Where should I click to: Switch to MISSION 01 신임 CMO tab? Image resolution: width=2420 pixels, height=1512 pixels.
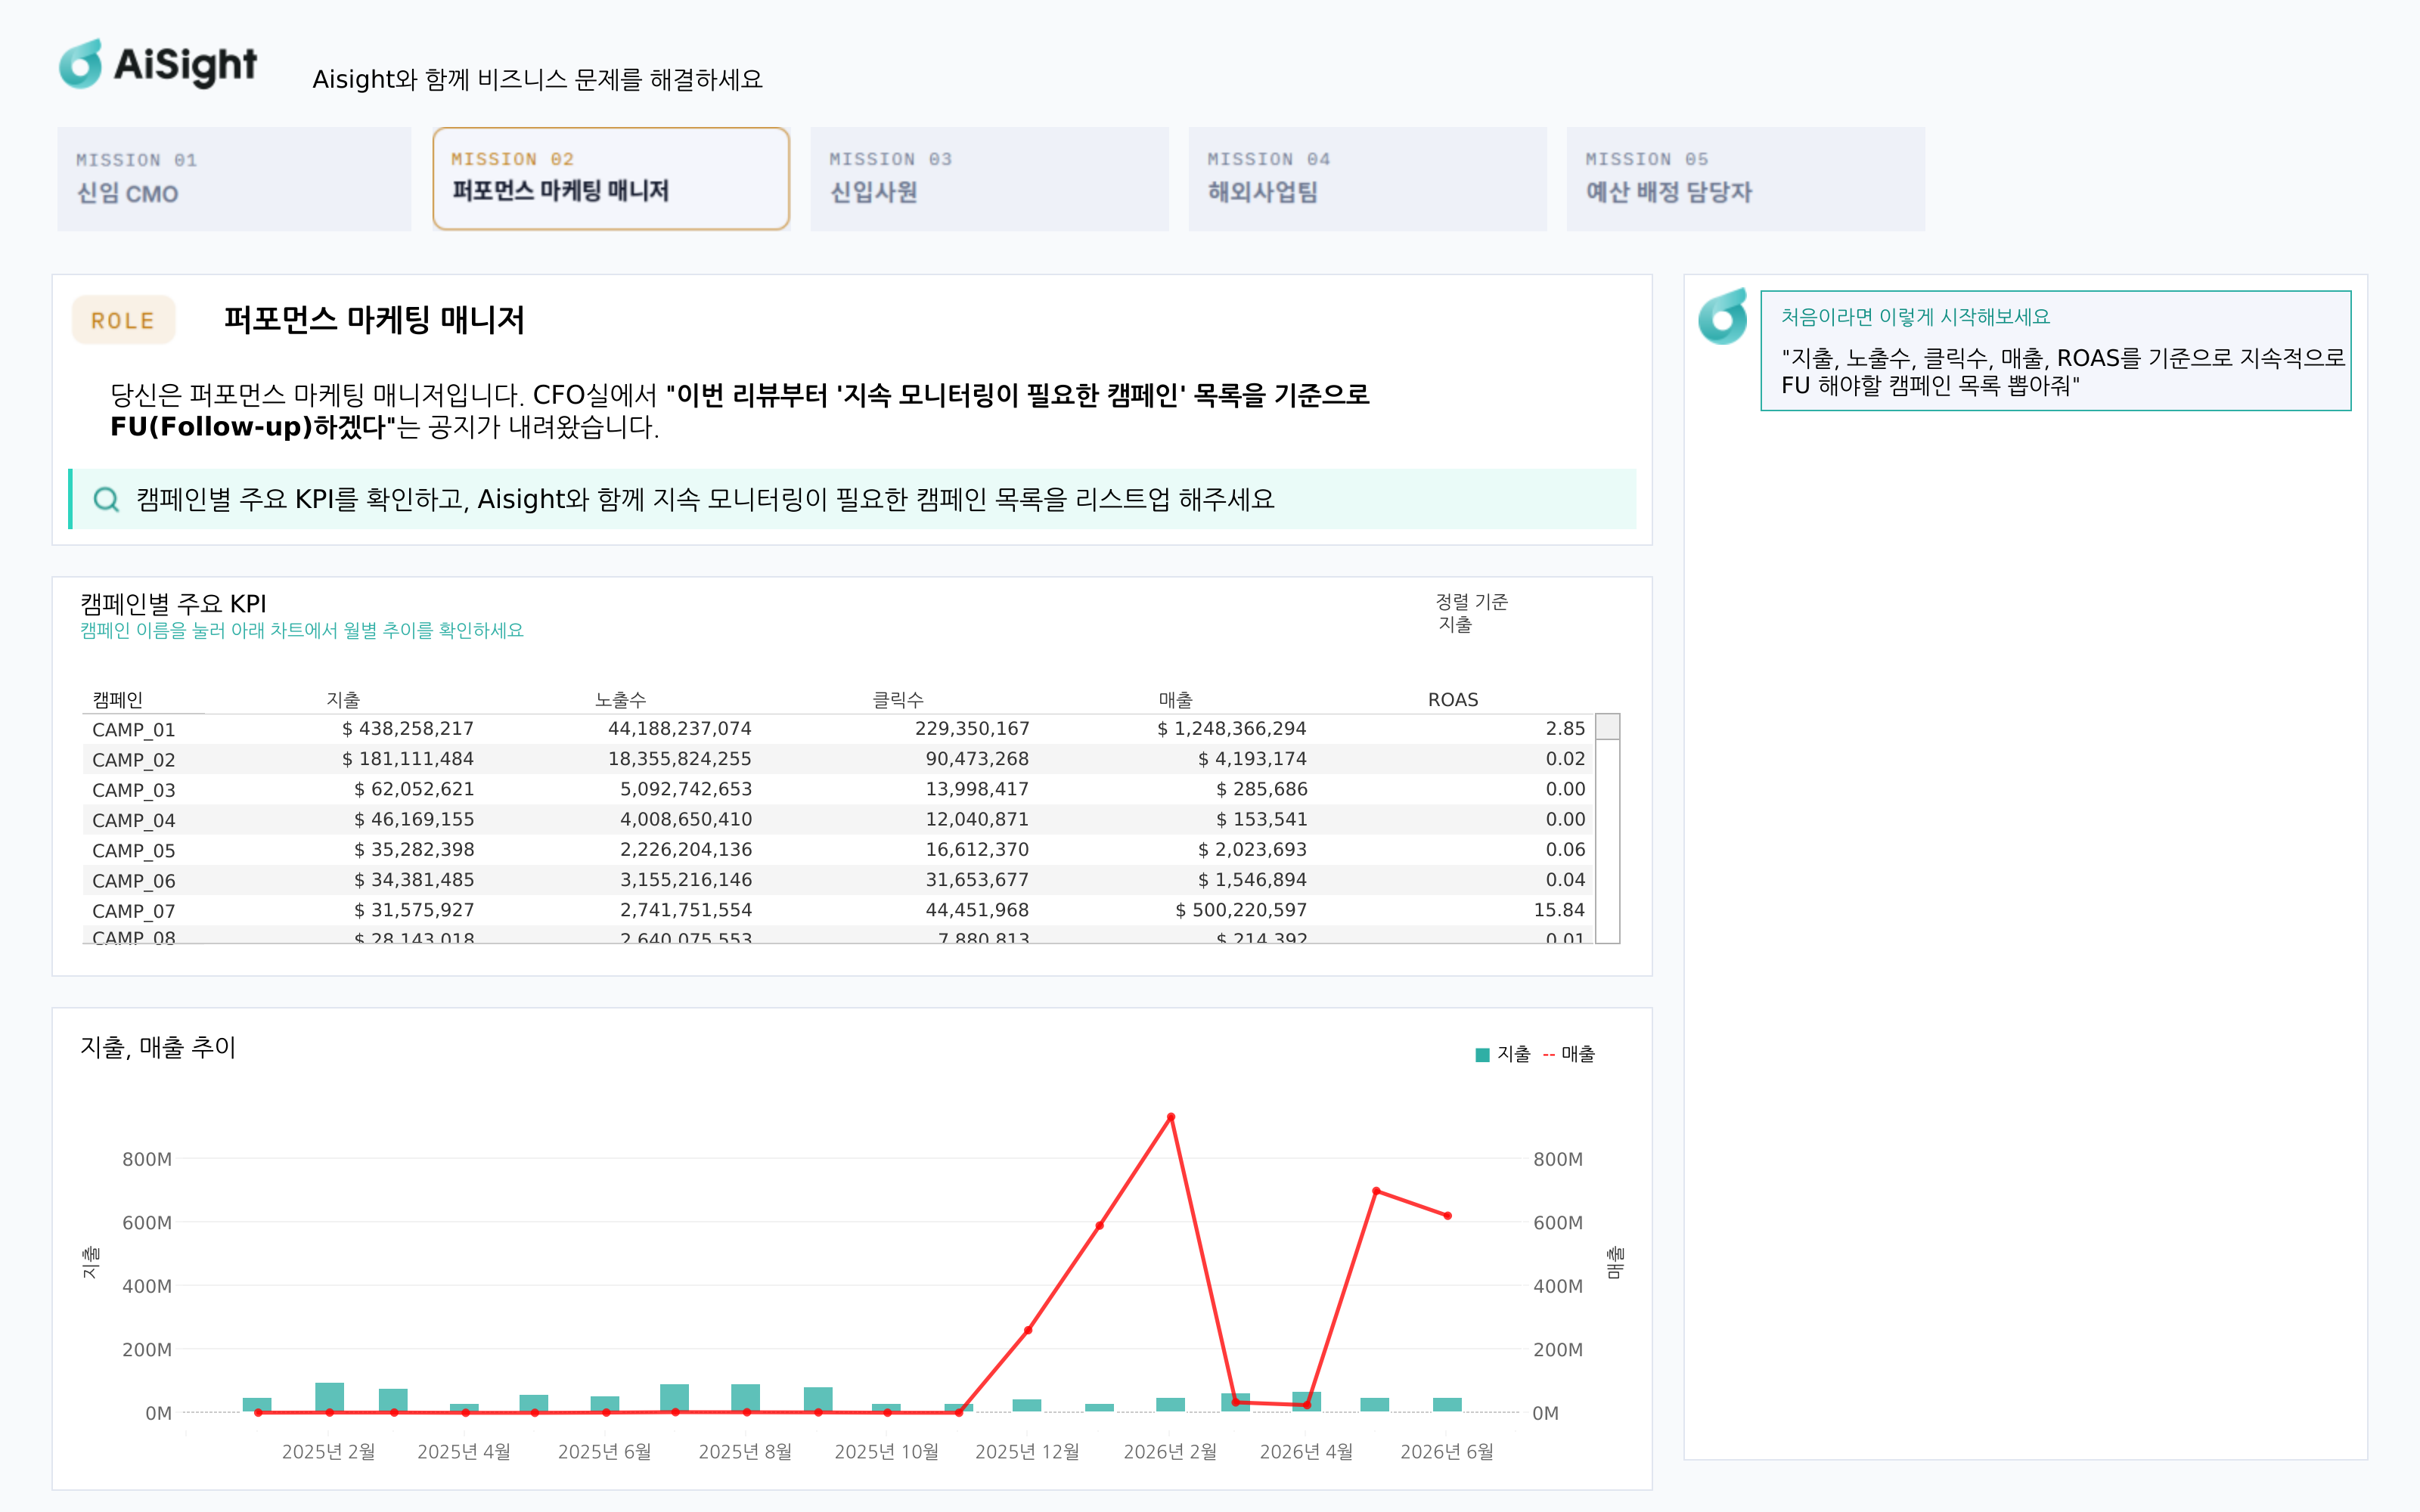point(234,179)
